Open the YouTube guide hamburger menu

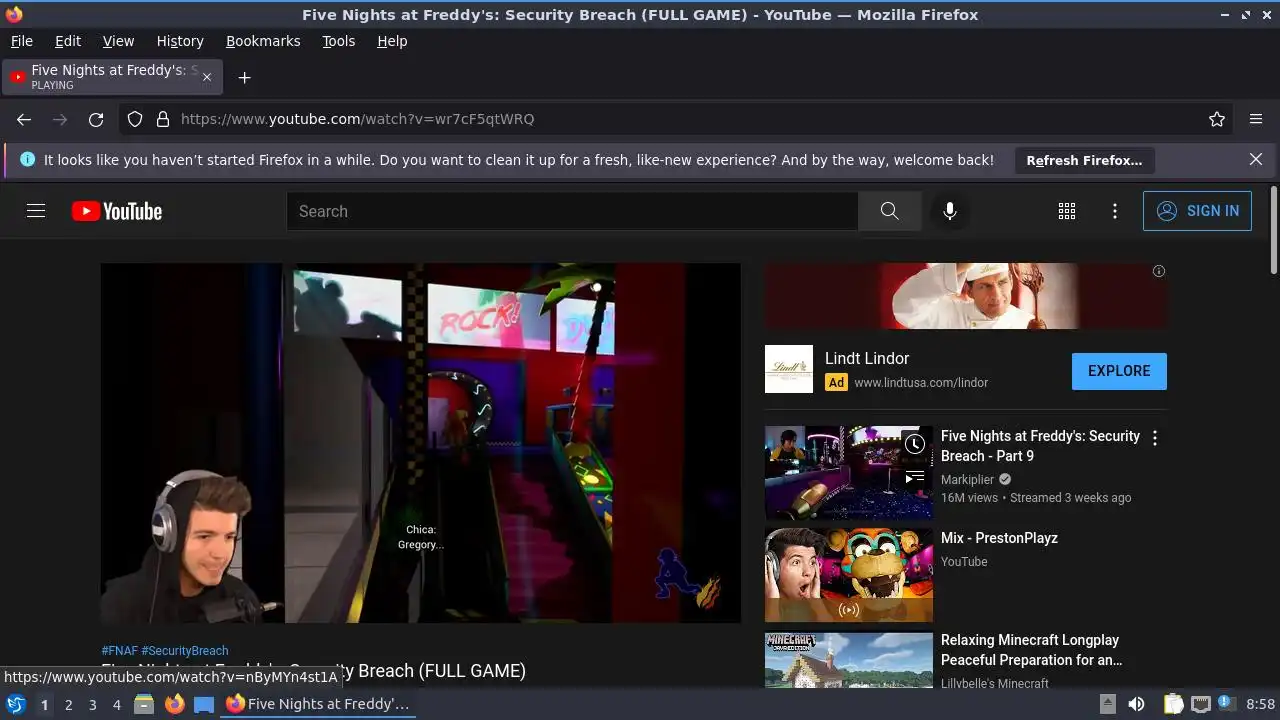pyautogui.click(x=36, y=211)
